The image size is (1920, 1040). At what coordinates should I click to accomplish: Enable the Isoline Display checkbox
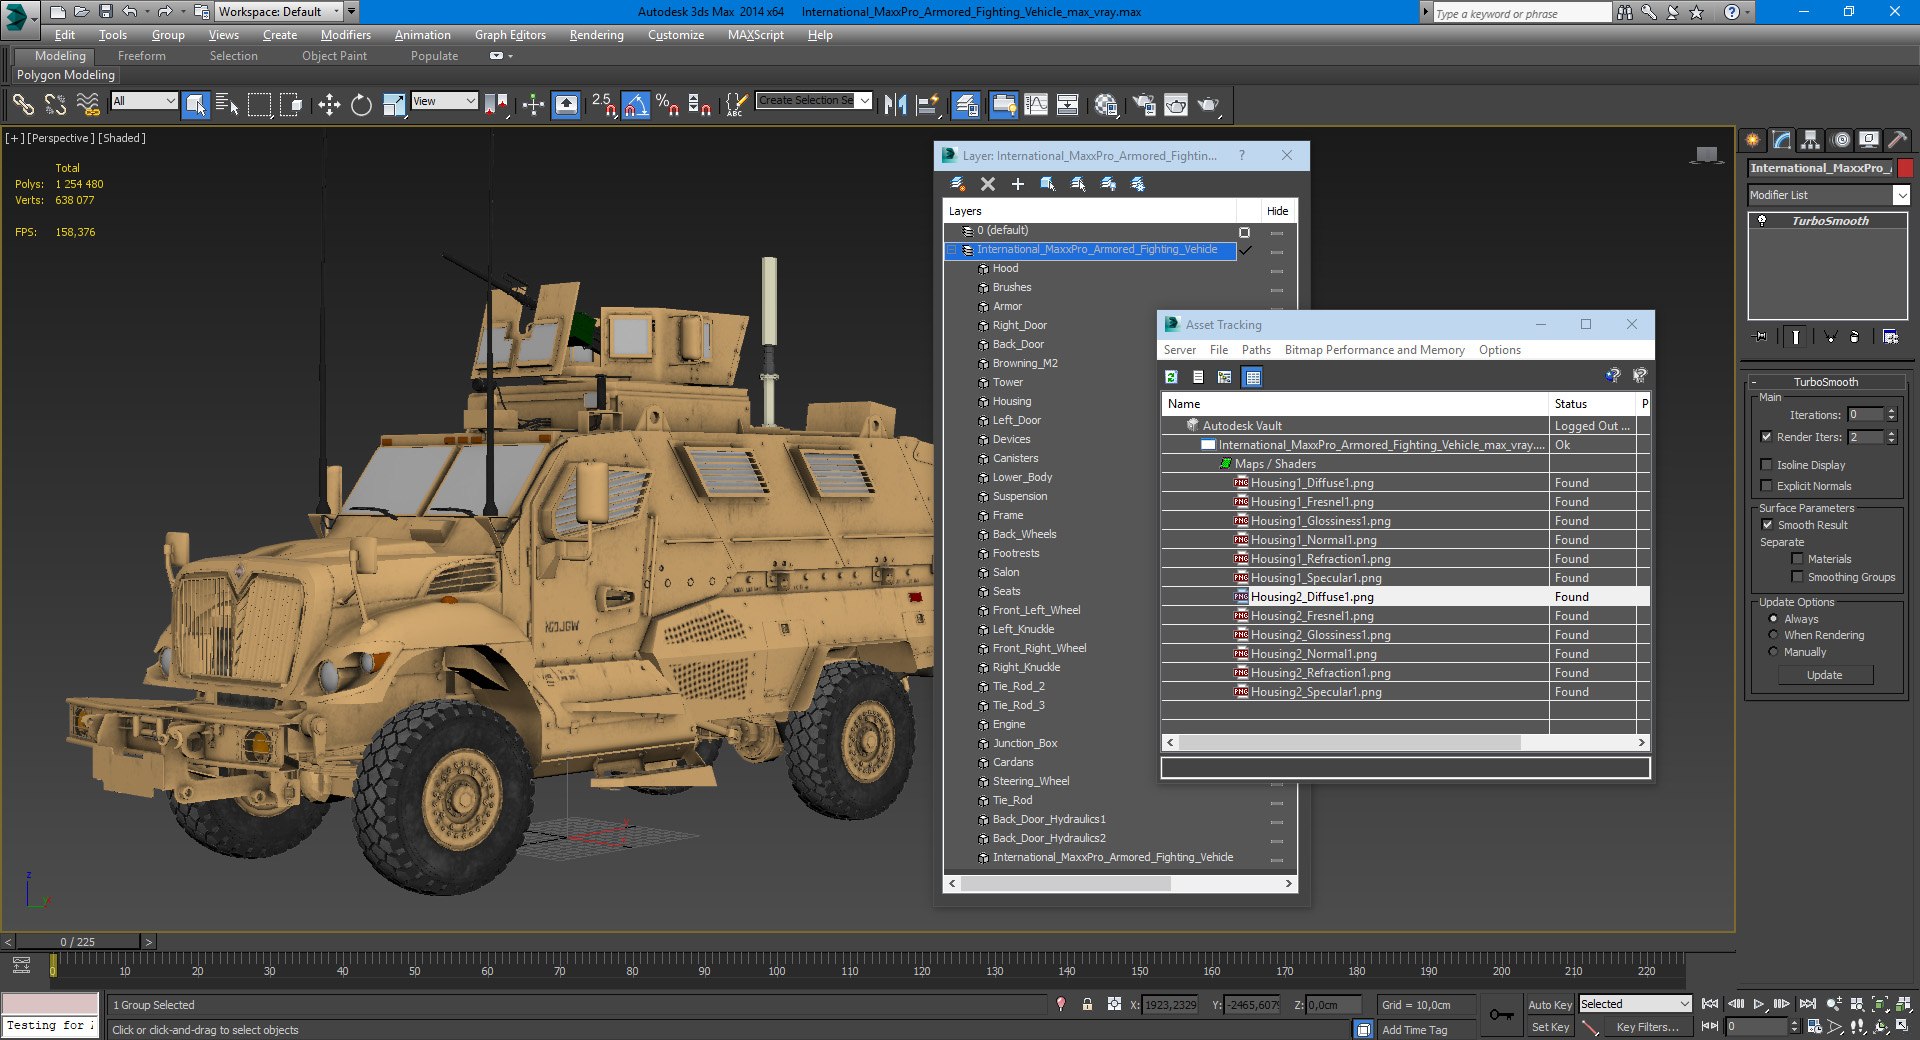click(1766, 465)
